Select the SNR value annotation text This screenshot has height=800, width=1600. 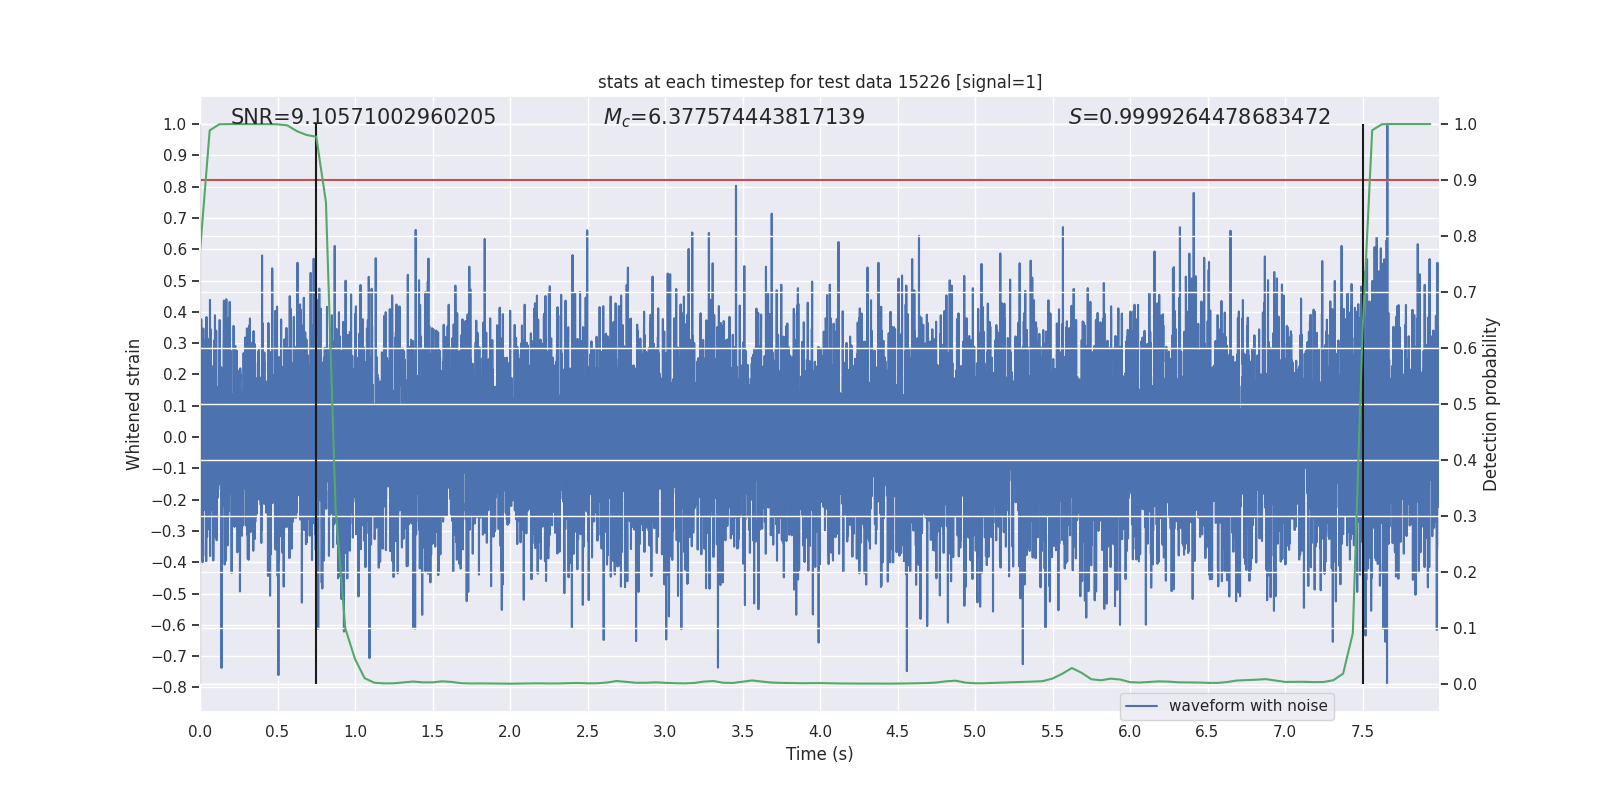tap(363, 117)
